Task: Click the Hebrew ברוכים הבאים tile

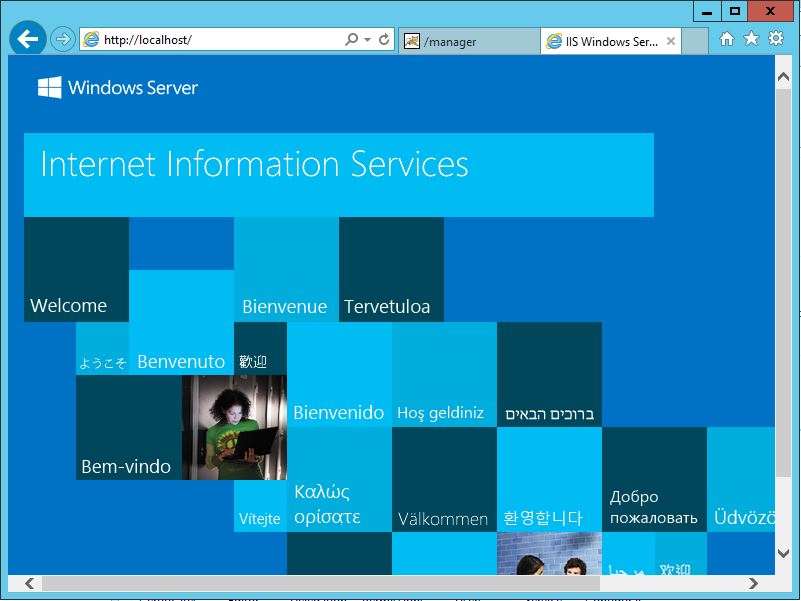Action: coord(549,375)
